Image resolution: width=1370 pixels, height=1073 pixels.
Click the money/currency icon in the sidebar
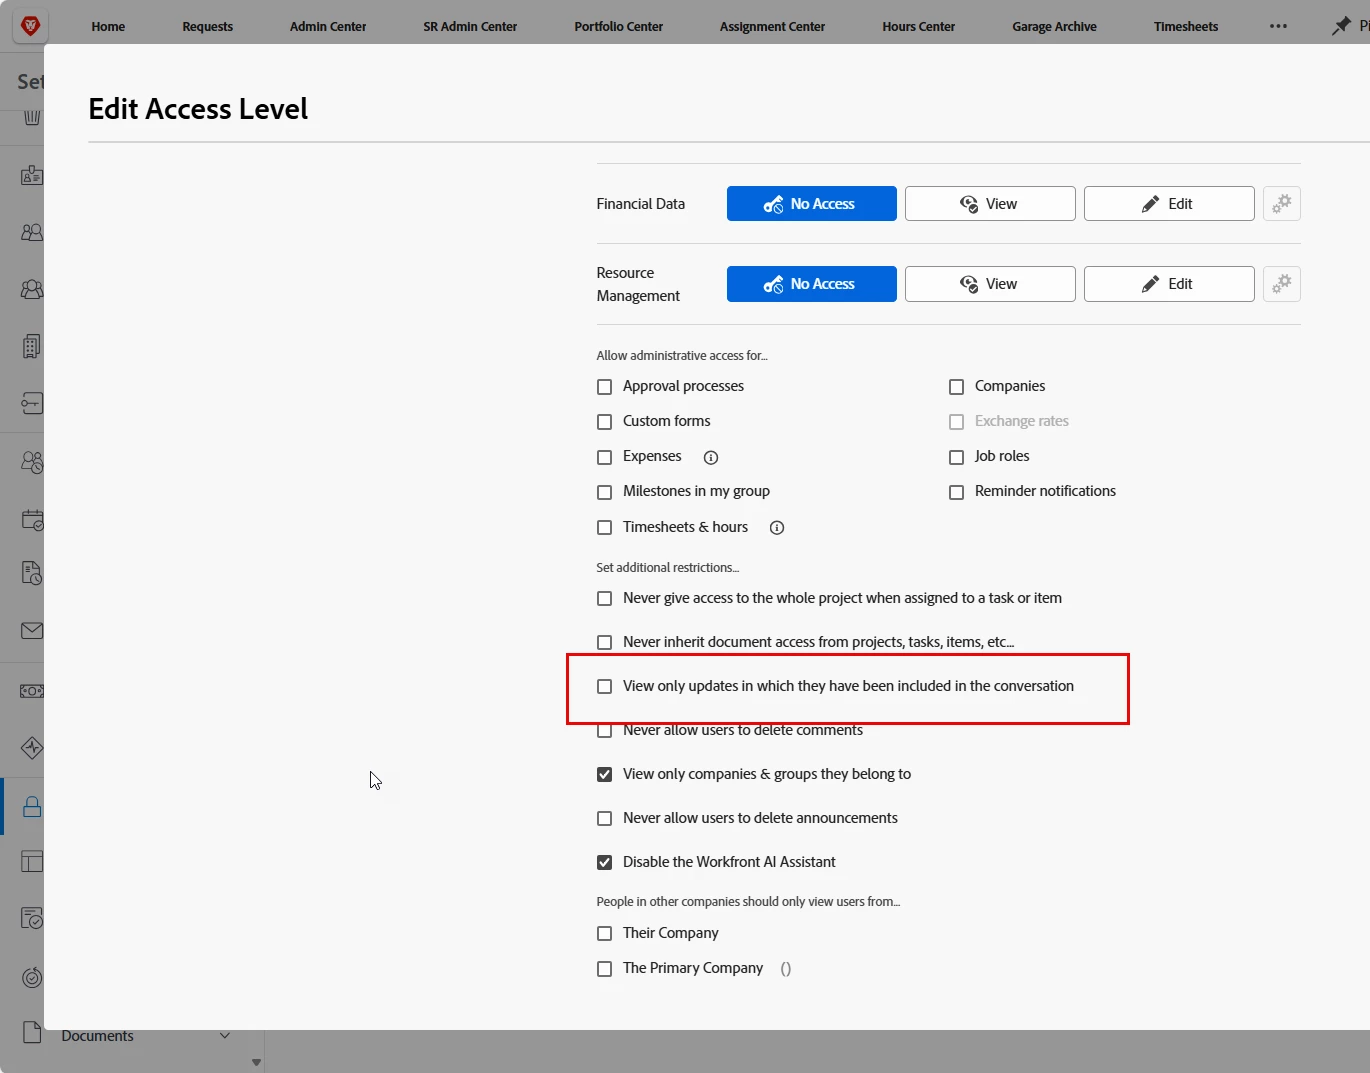coord(32,691)
